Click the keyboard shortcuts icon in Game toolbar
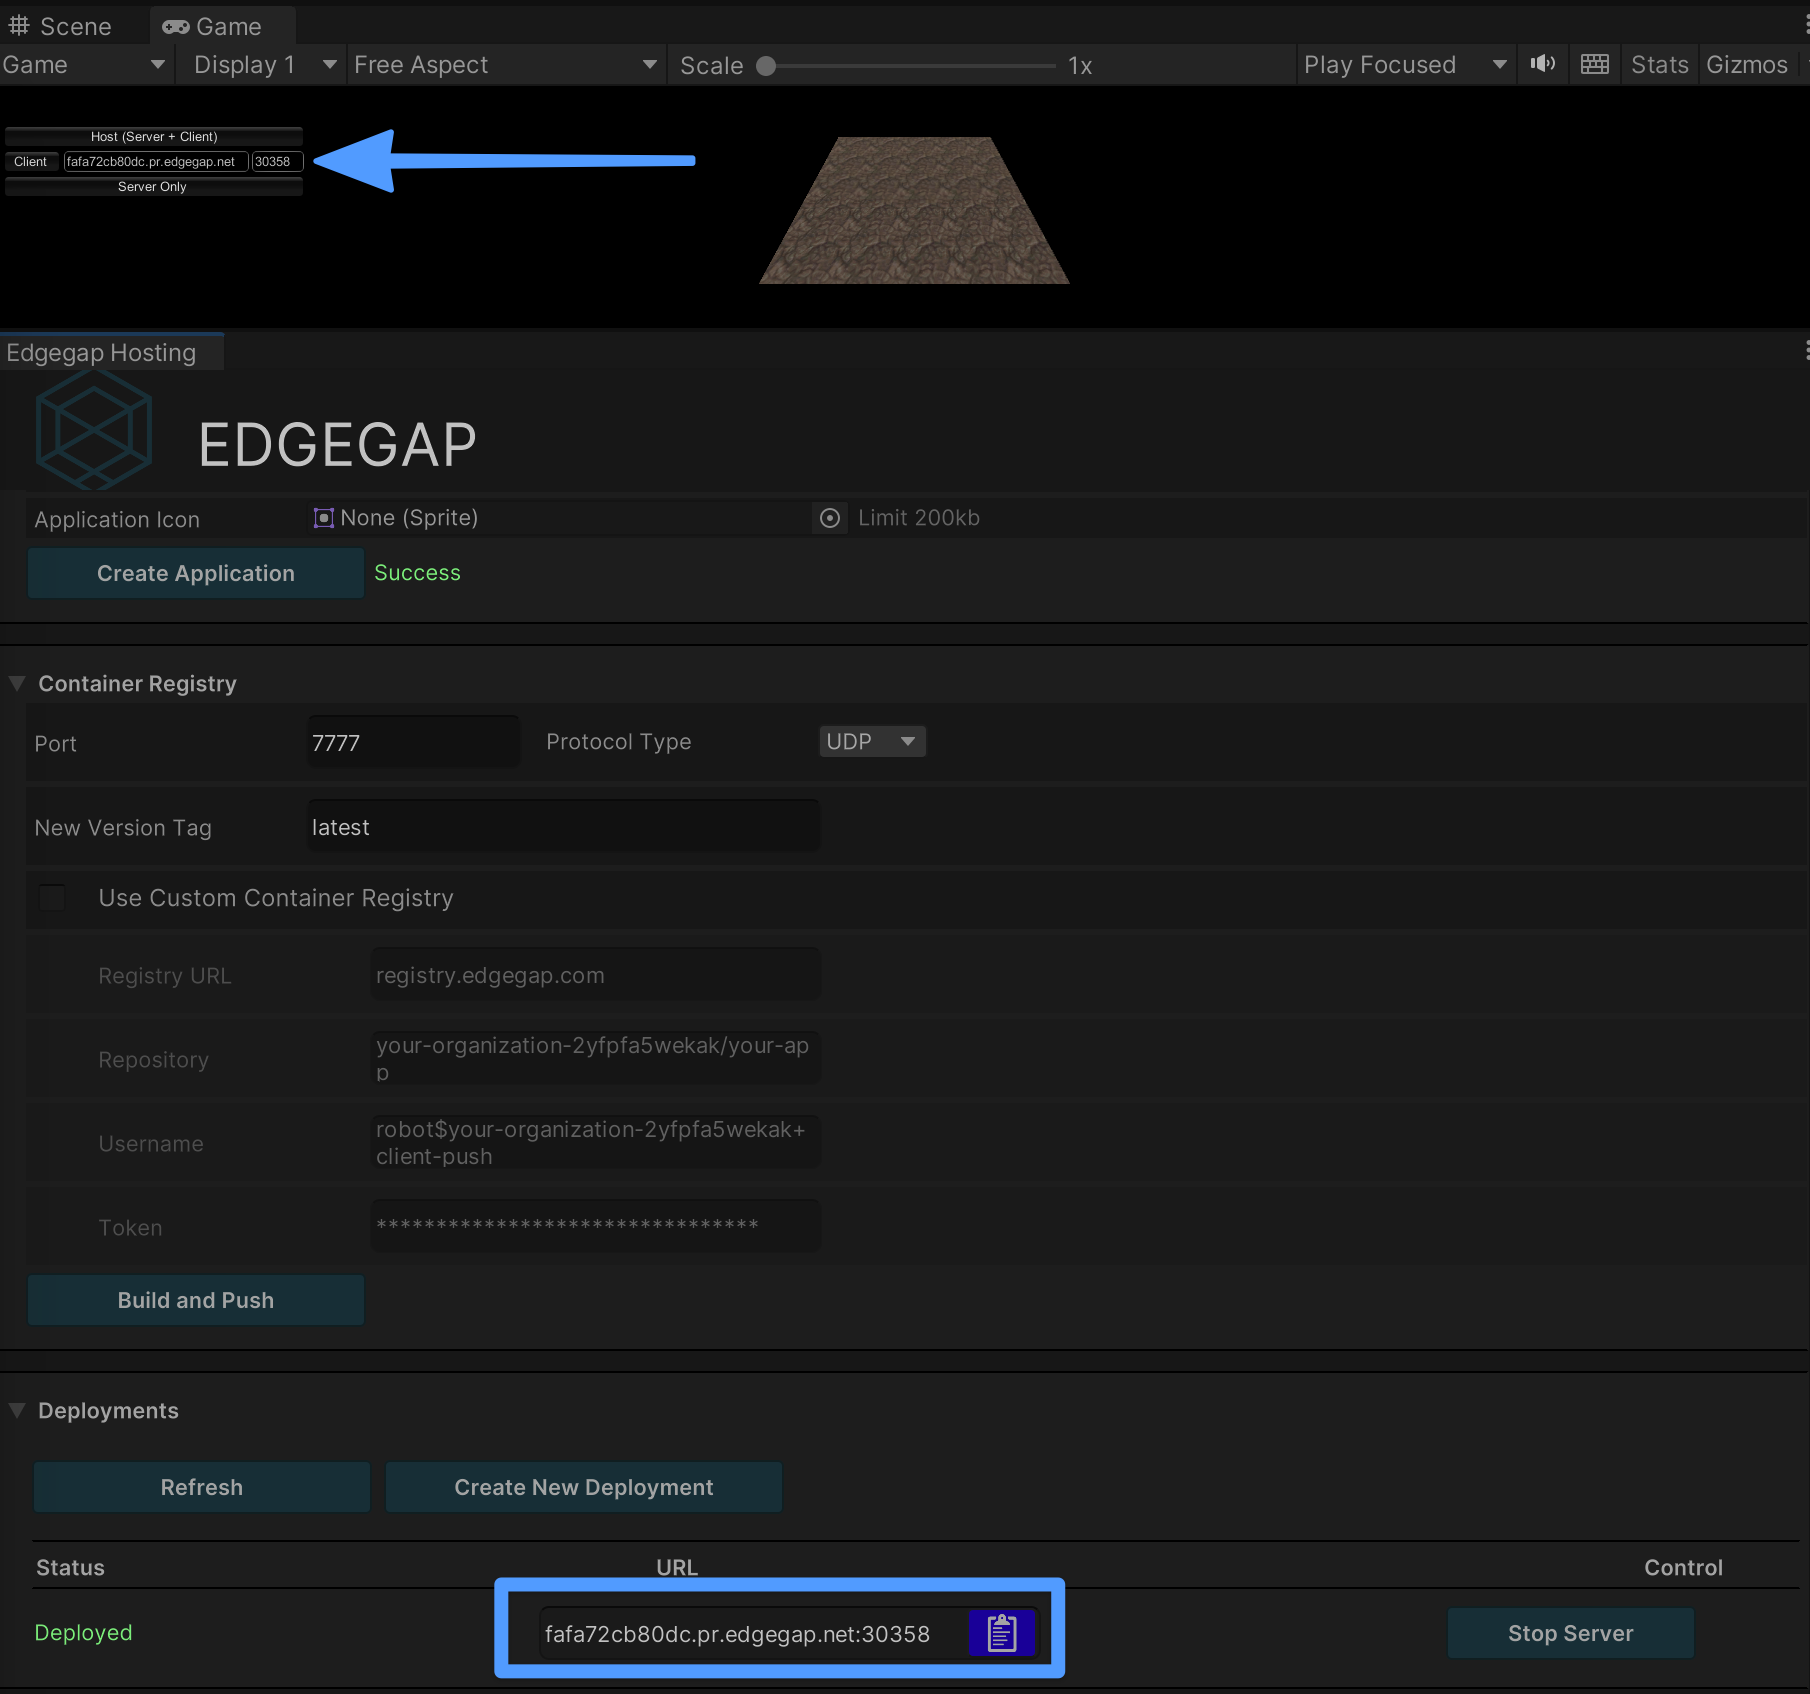 click(x=1594, y=65)
